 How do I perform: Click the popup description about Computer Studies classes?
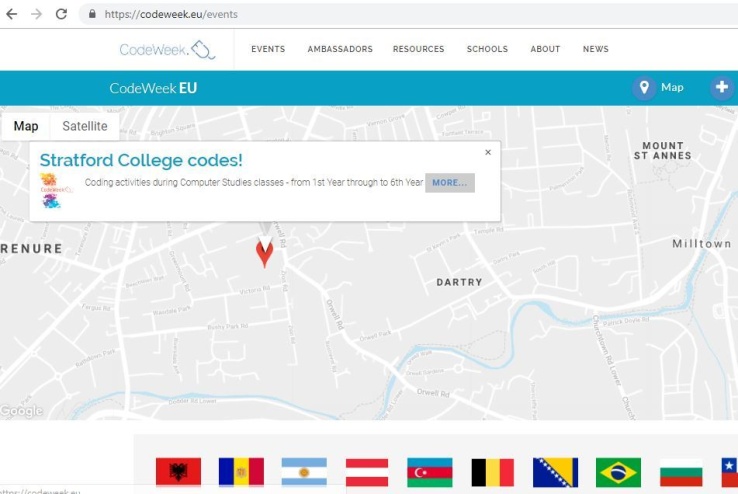(x=254, y=183)
